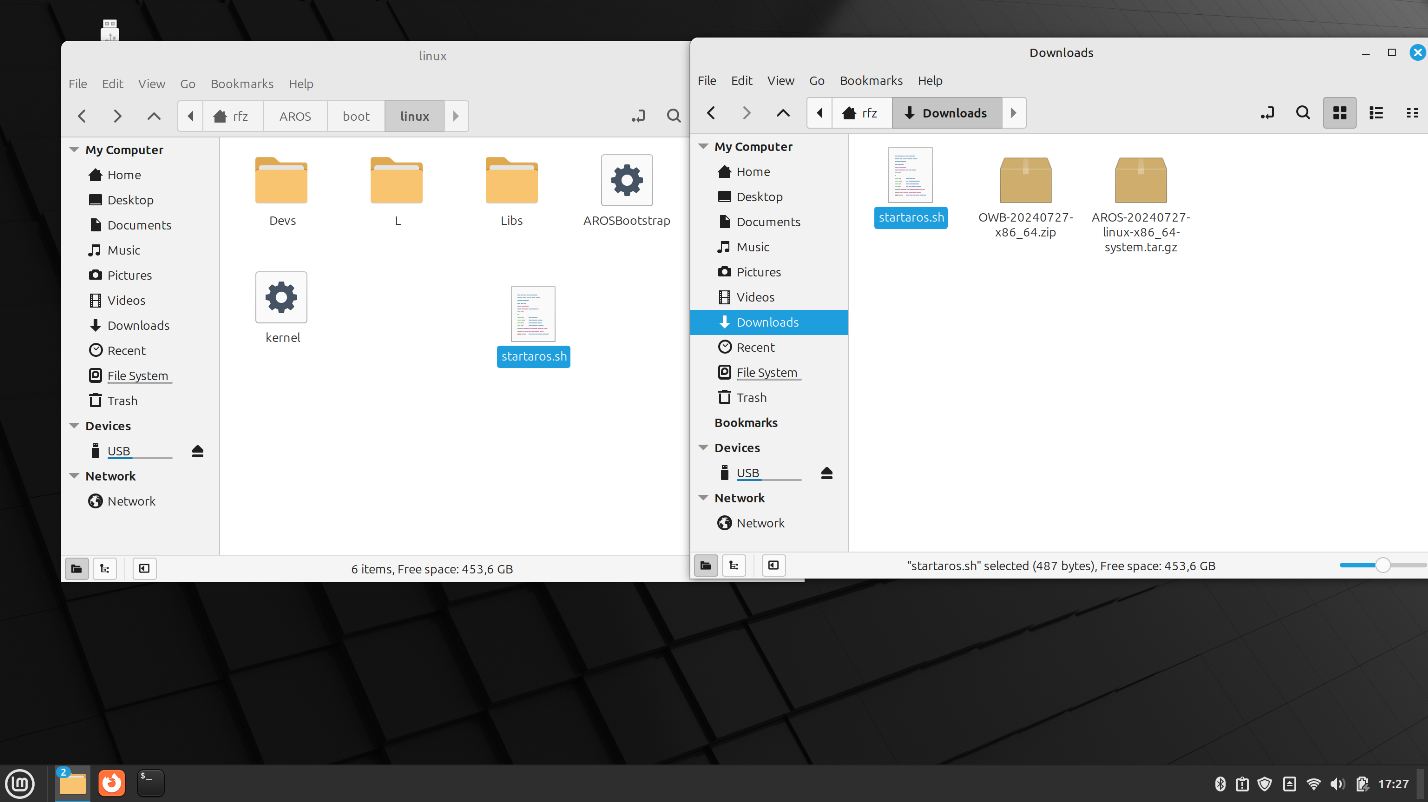This screenshot has height=802, width=1428.
Task: Launch Firefox from the panel
Action: [x=111, y=783]
